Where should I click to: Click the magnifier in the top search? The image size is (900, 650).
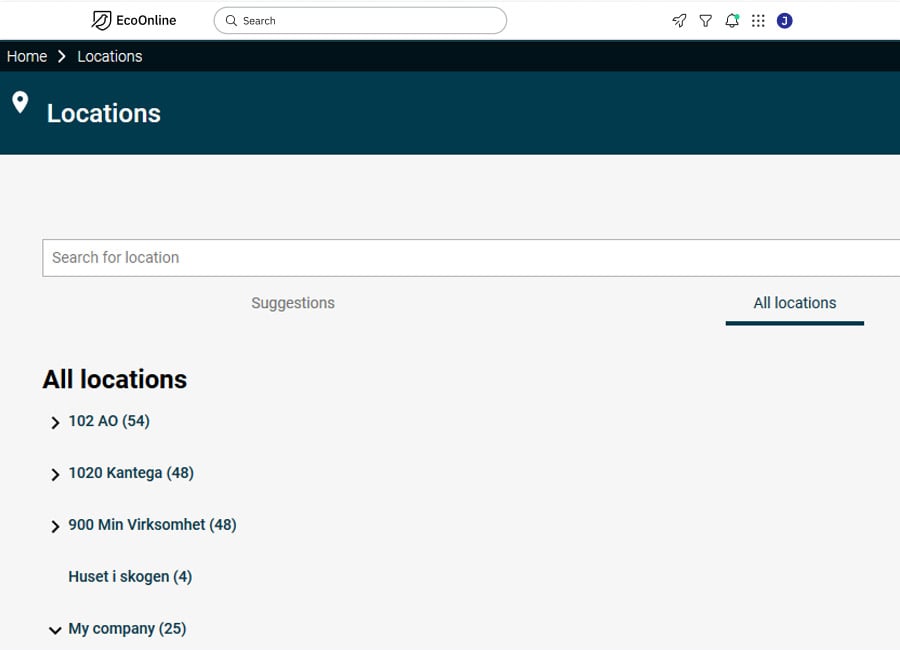[231, 21]
